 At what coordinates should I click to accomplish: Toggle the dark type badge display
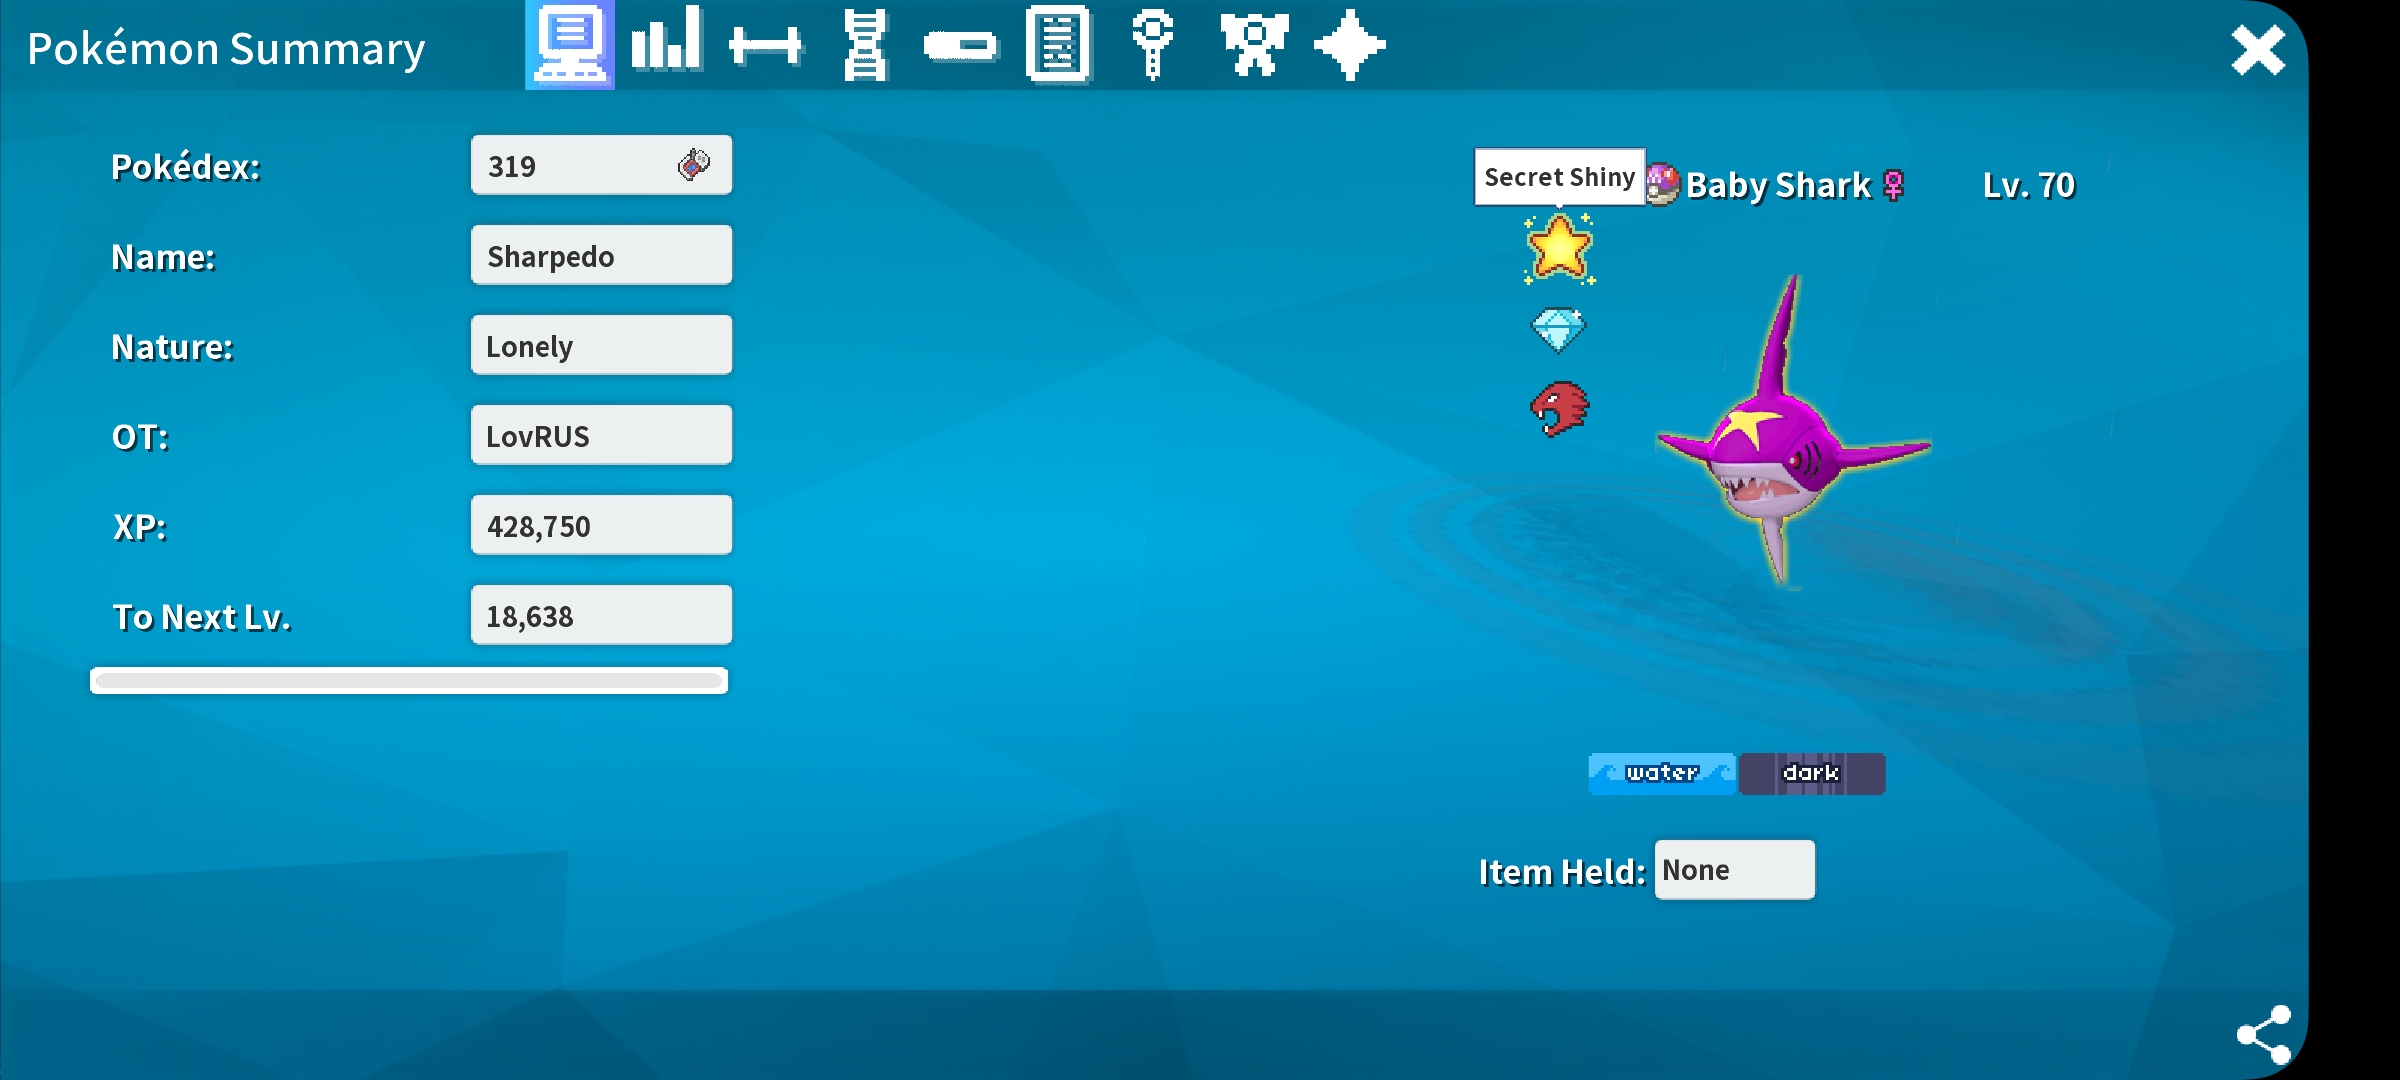pyautogui.click(x=1811, y=773)
